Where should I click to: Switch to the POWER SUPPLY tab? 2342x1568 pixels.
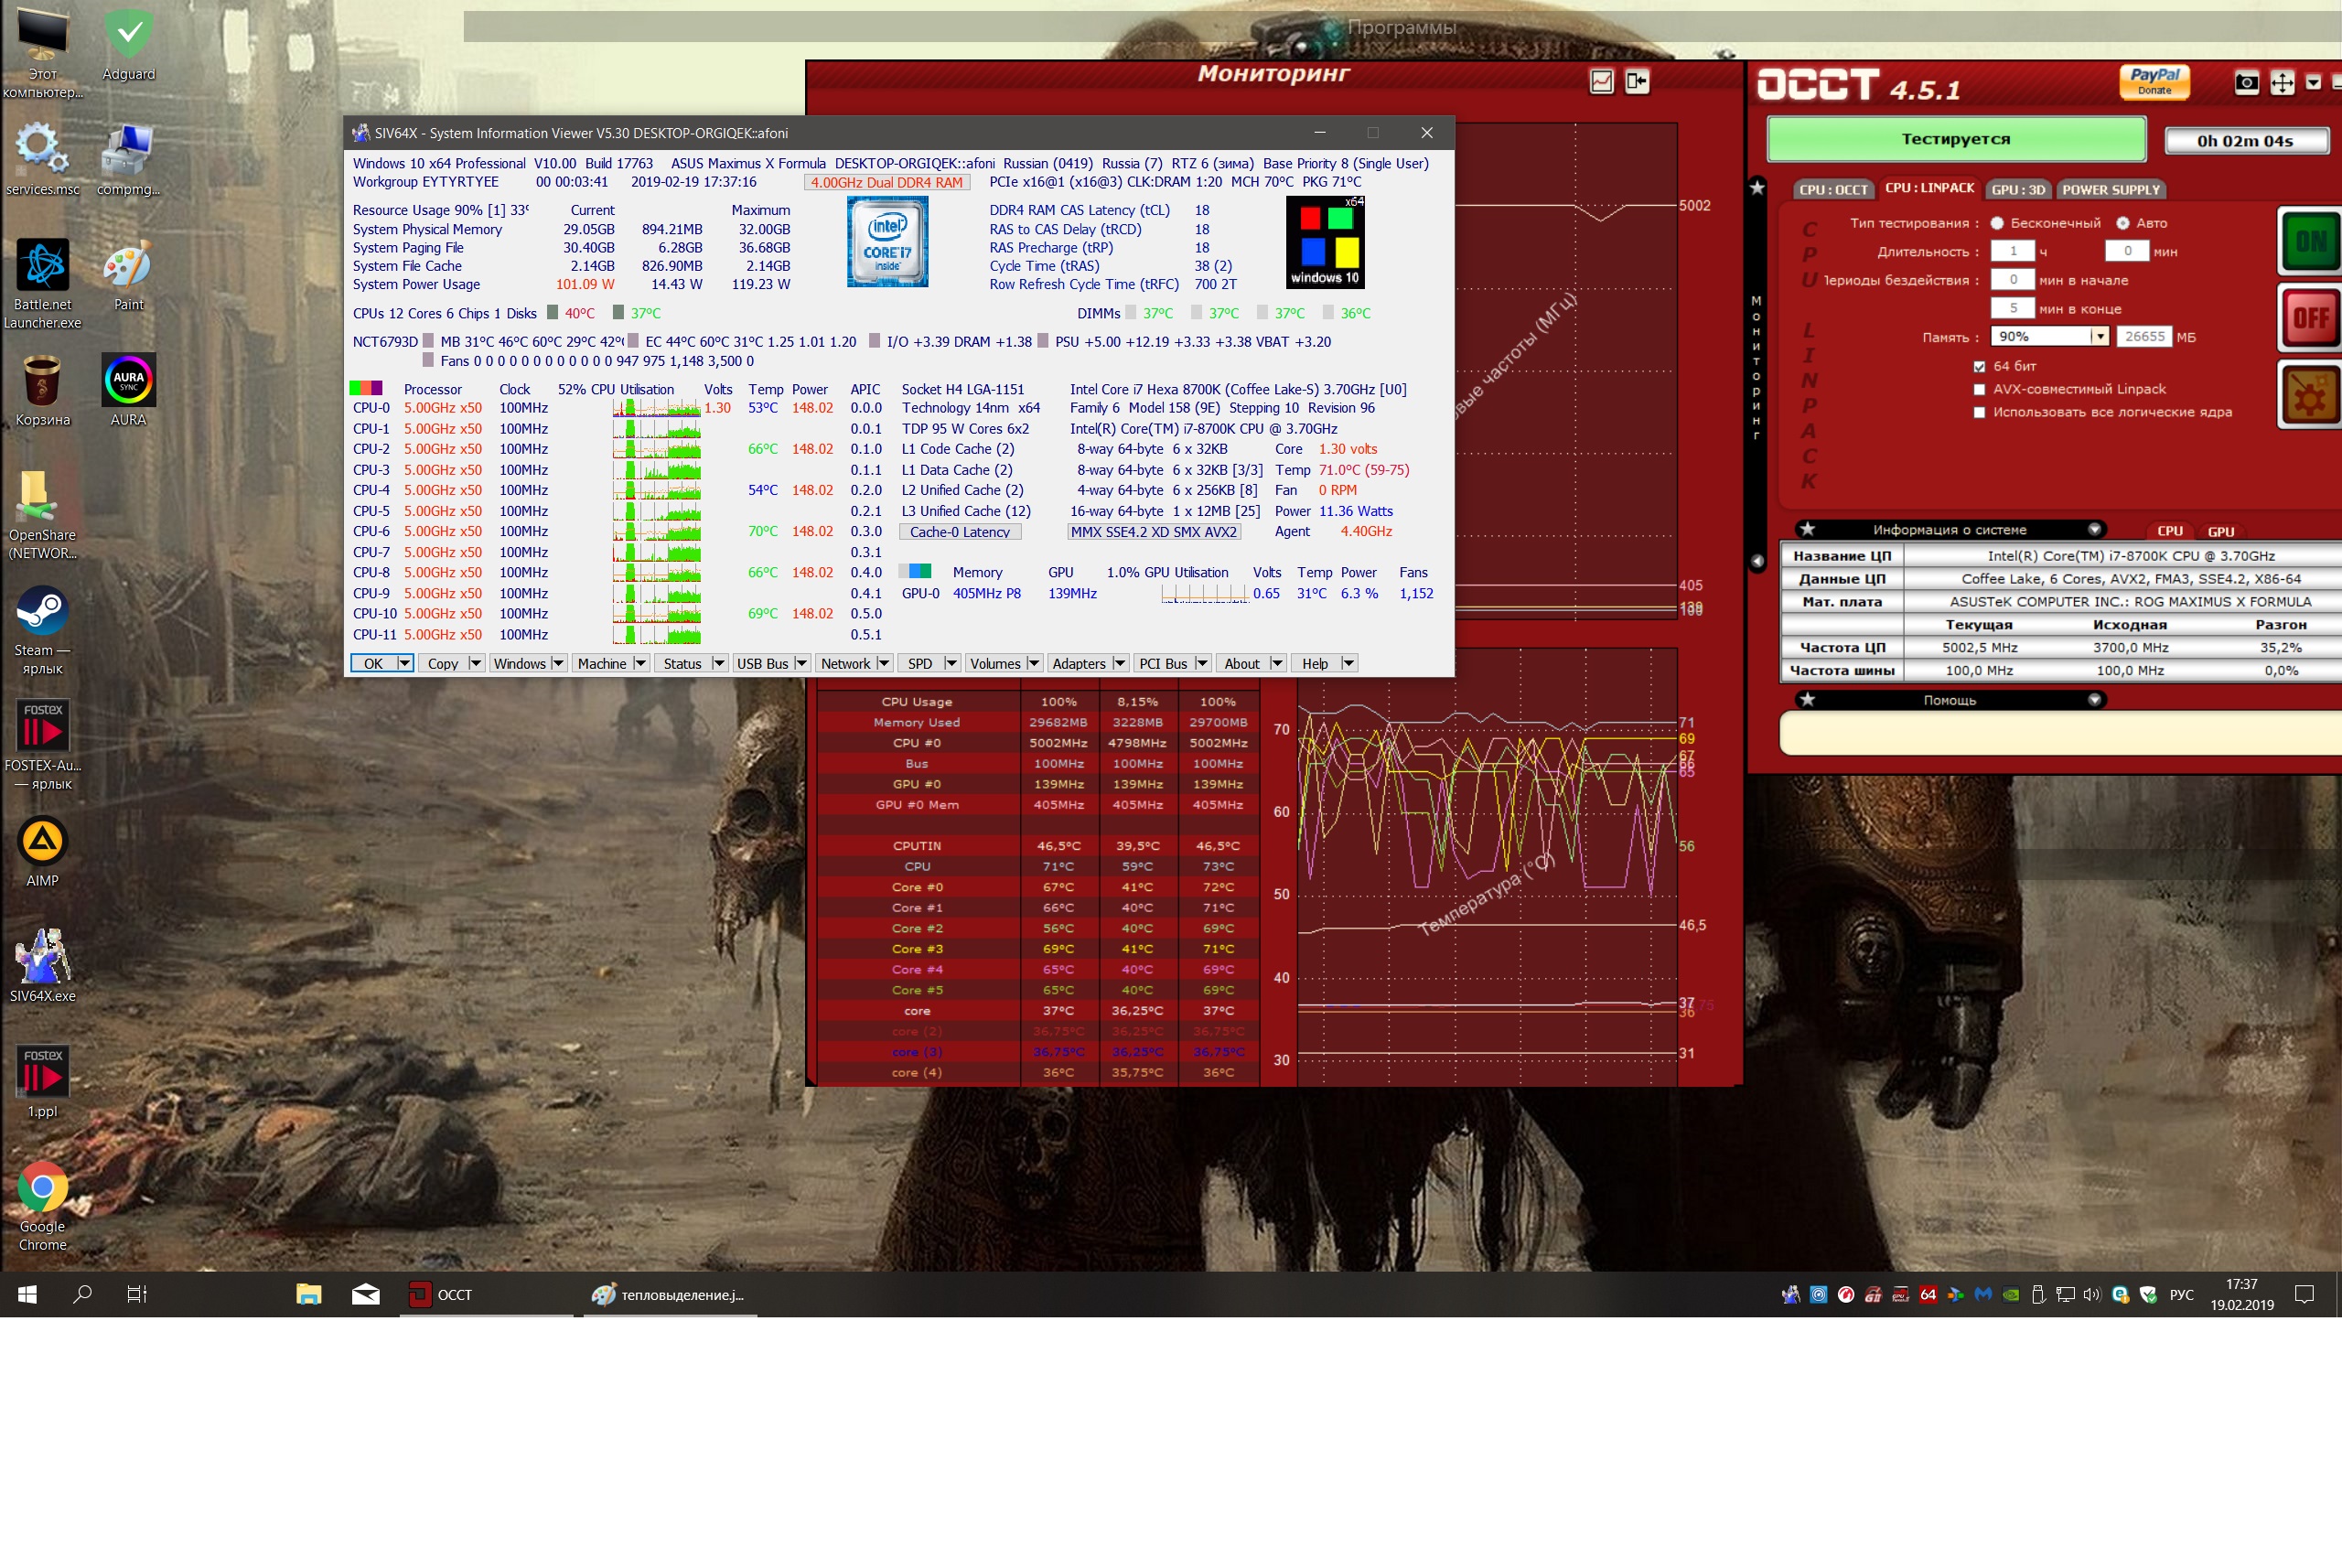pos(2111,189)
